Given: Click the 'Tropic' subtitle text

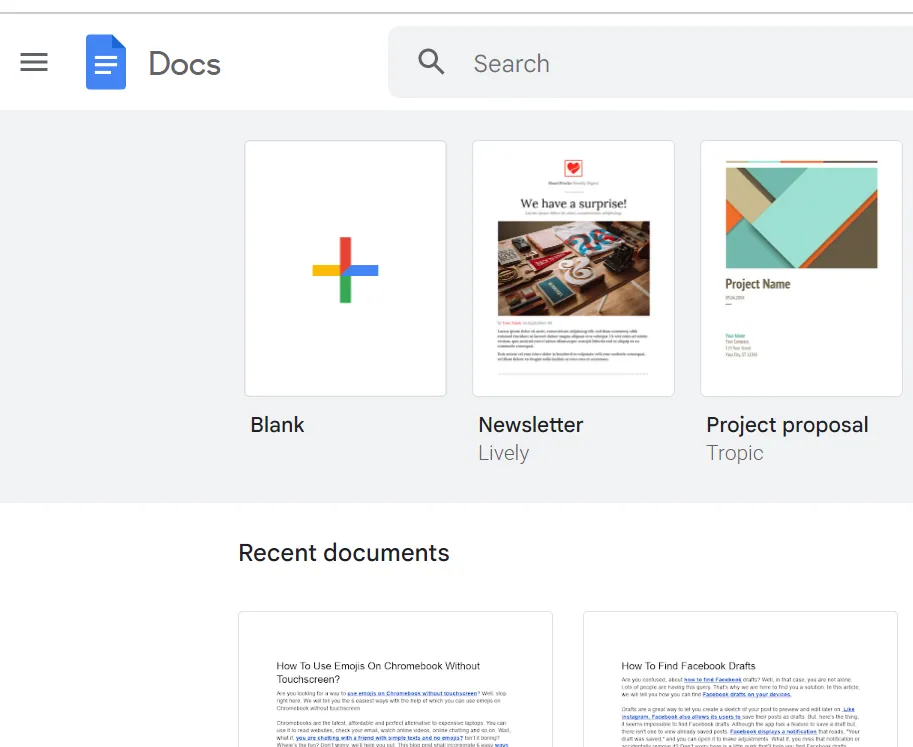Looking at the screenshot, I should click(735, 453).
